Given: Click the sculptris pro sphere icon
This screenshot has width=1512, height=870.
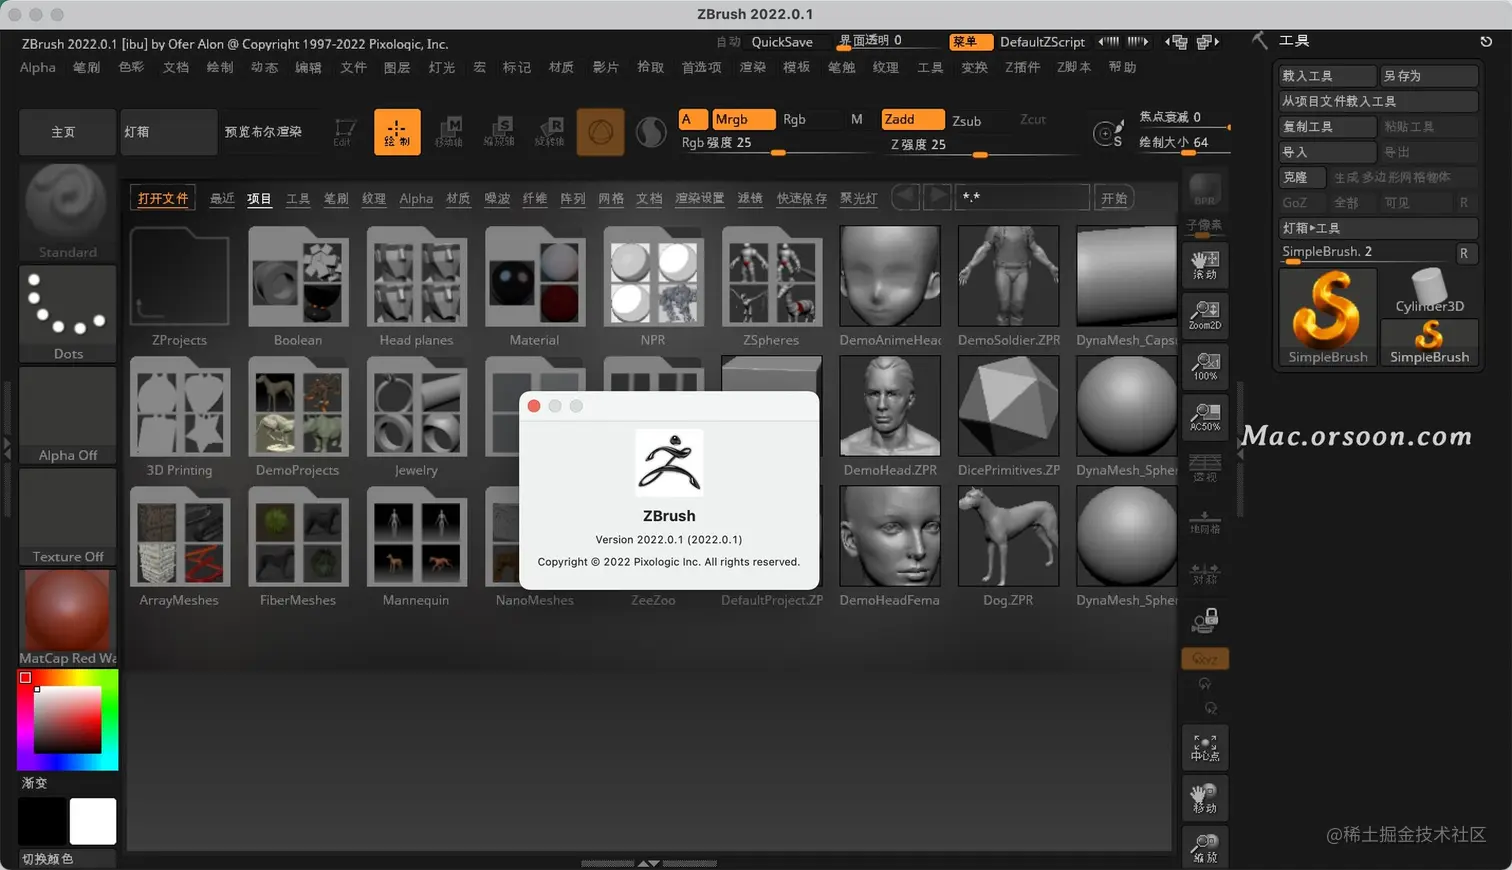Looking at the screenshot, I should pyautogui.click(x=651, y=132).
